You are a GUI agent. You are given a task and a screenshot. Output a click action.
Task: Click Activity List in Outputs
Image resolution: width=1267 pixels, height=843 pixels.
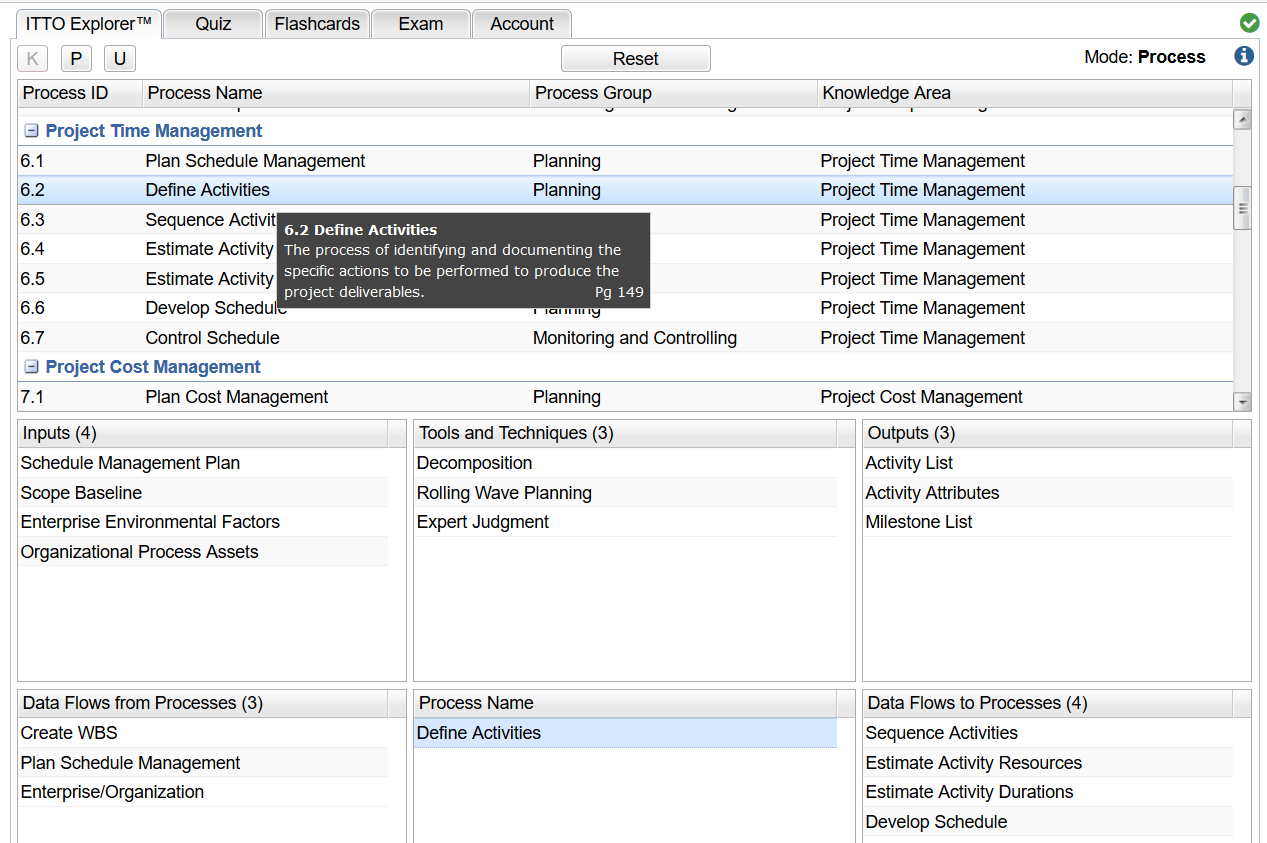[x=909, y=463]
